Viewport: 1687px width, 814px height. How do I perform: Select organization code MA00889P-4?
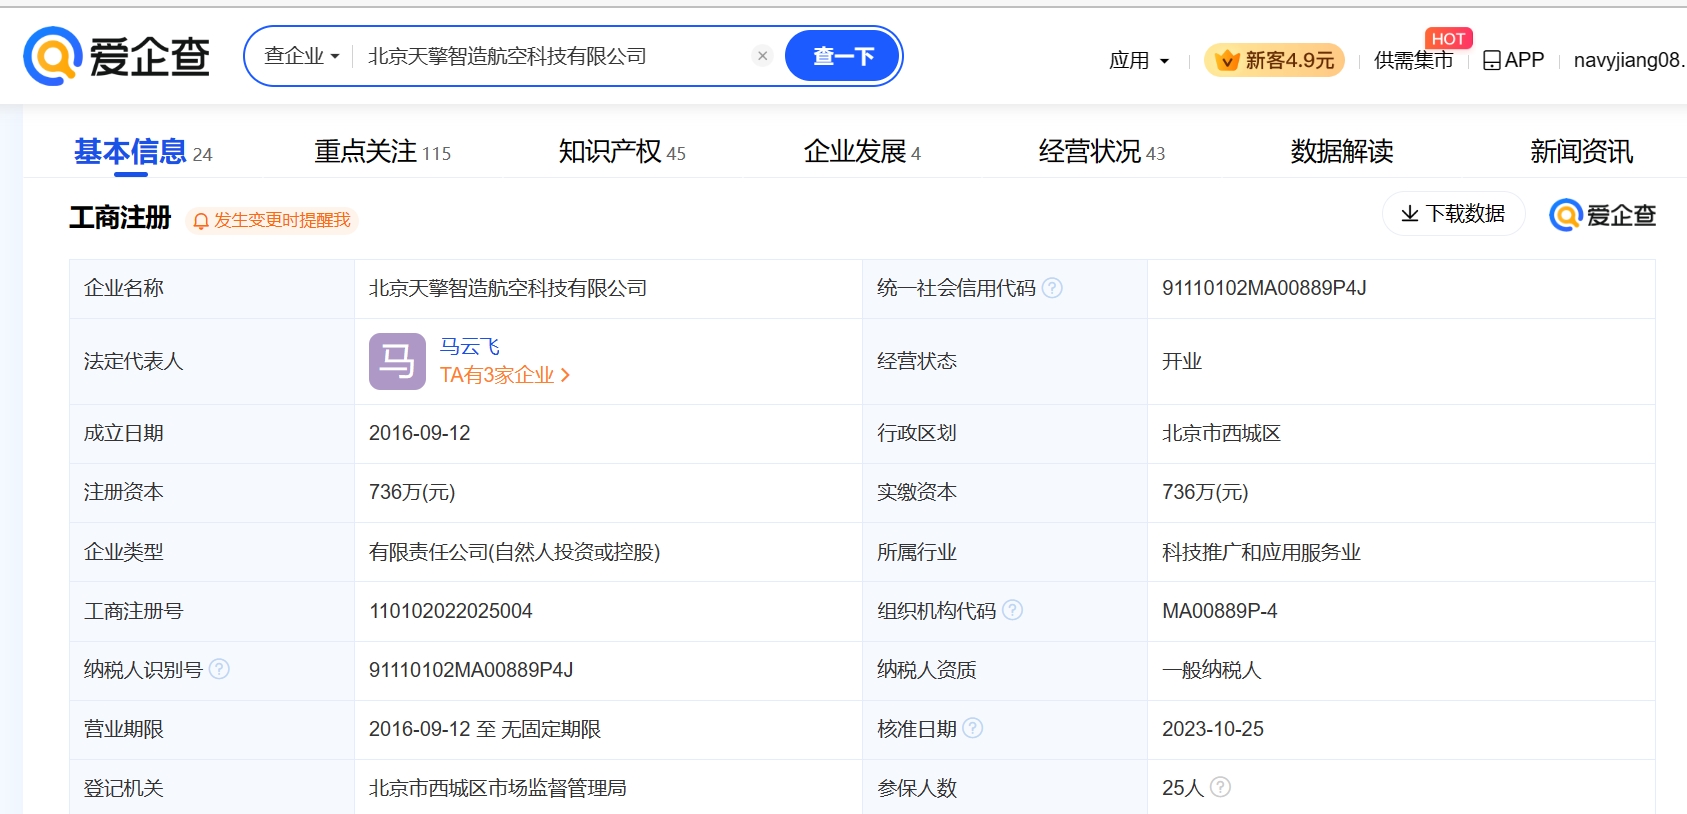1220,611
